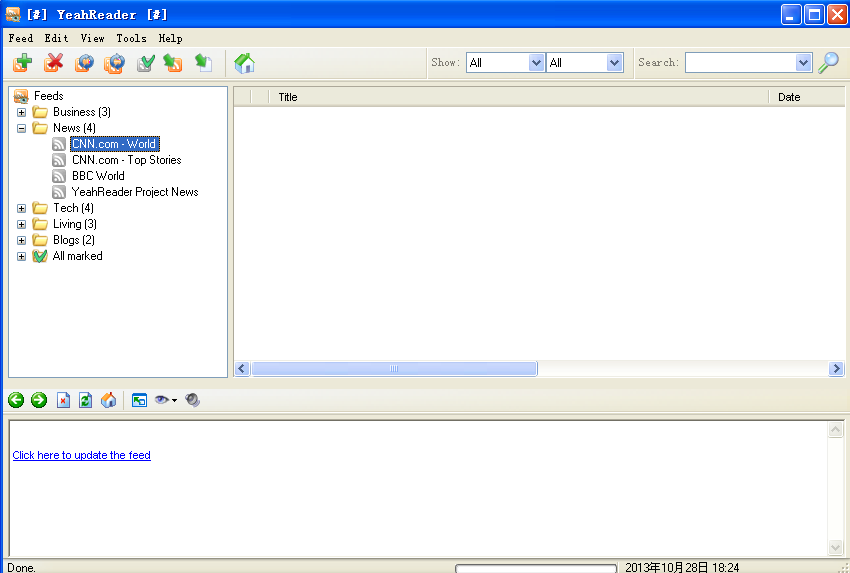
Task: Open page in external window icon
Action: [139, 401]
